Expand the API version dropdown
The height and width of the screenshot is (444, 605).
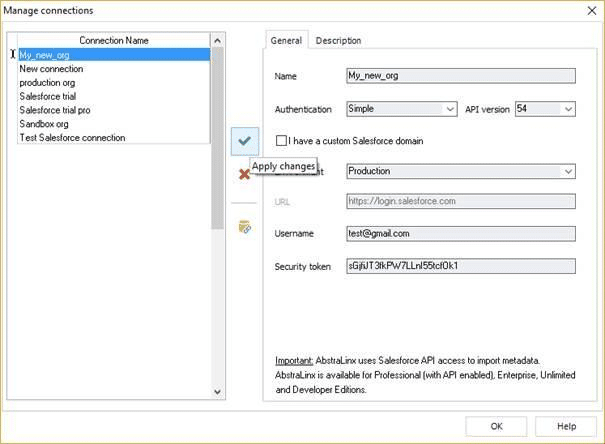tap(545, 109)
